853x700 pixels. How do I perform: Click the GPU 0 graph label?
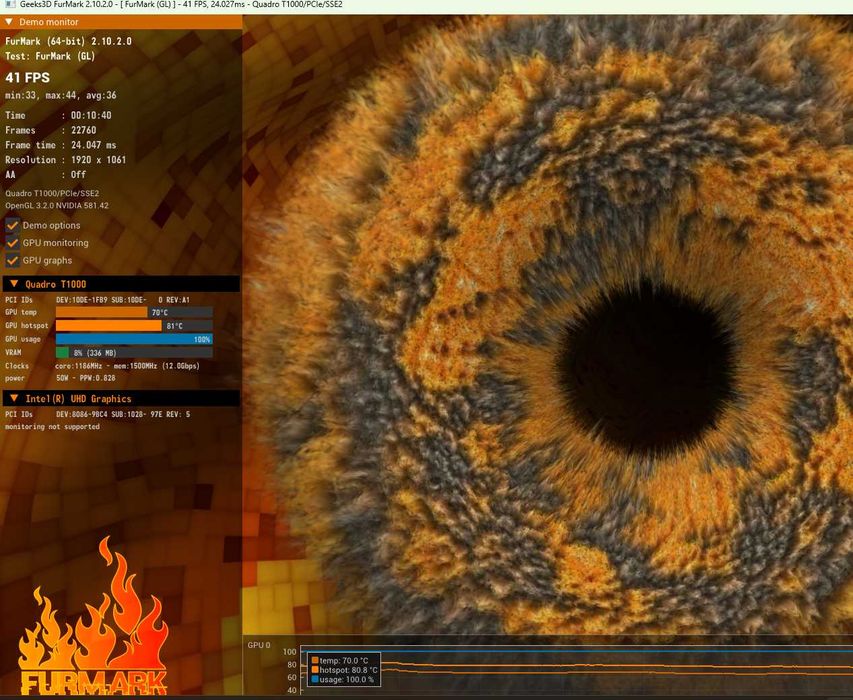[x=259, y=645]
